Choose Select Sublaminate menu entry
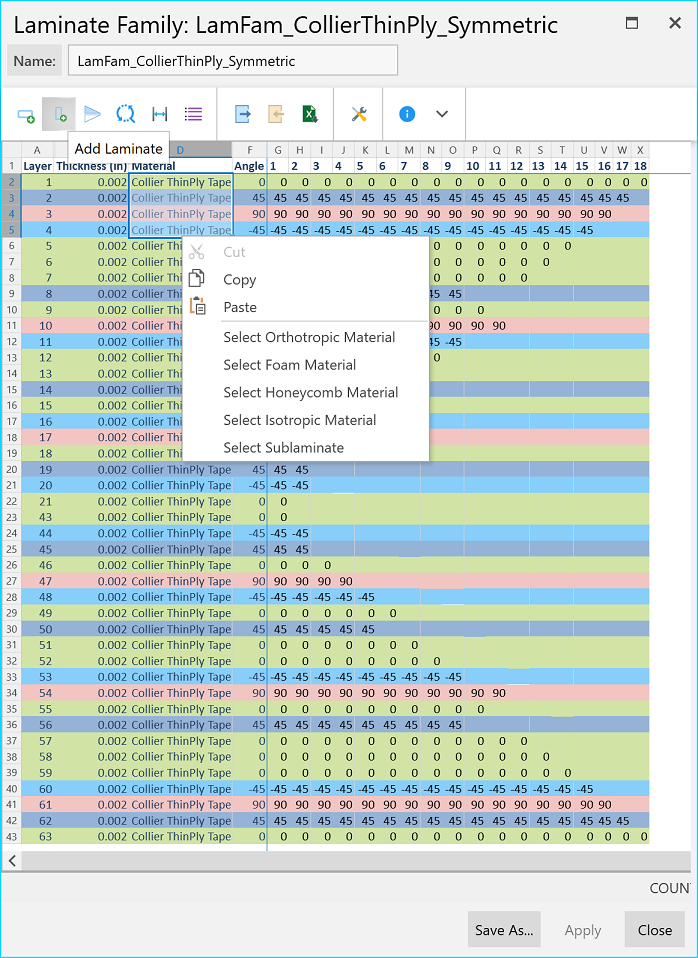This screenshot has width=698, height=958. [306, 447]
